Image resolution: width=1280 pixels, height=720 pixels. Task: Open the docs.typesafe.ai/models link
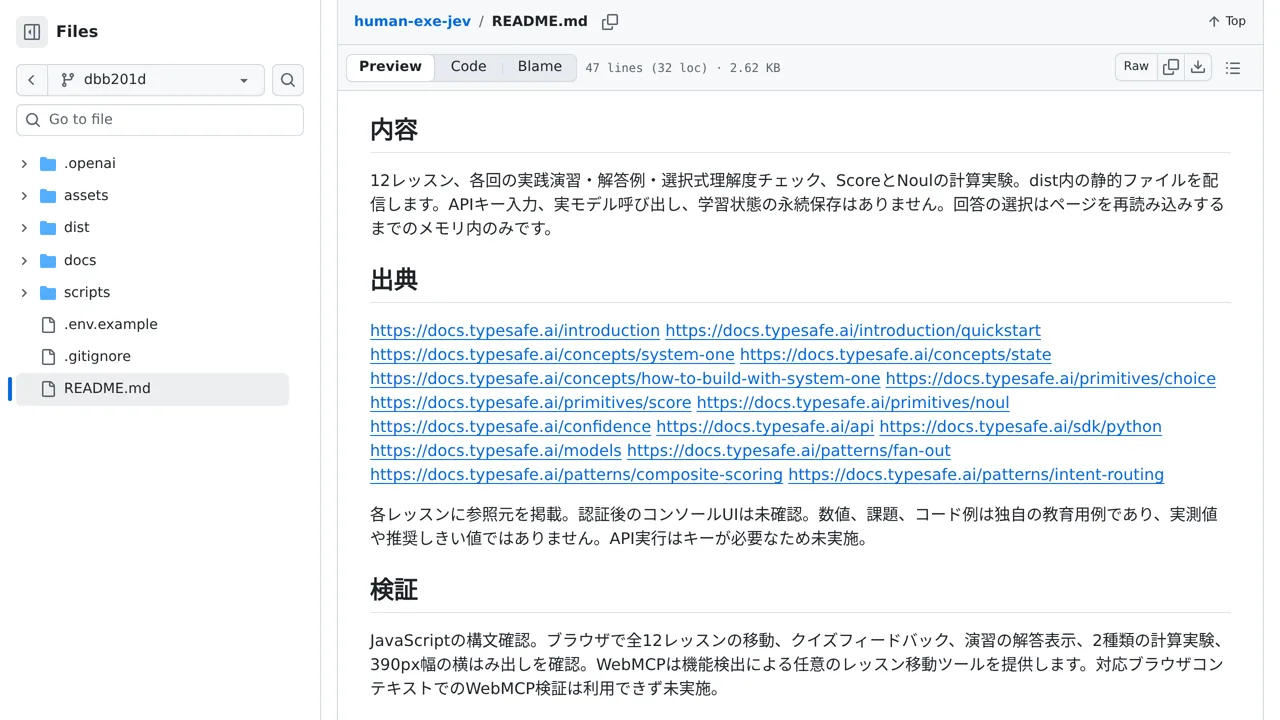496,451
